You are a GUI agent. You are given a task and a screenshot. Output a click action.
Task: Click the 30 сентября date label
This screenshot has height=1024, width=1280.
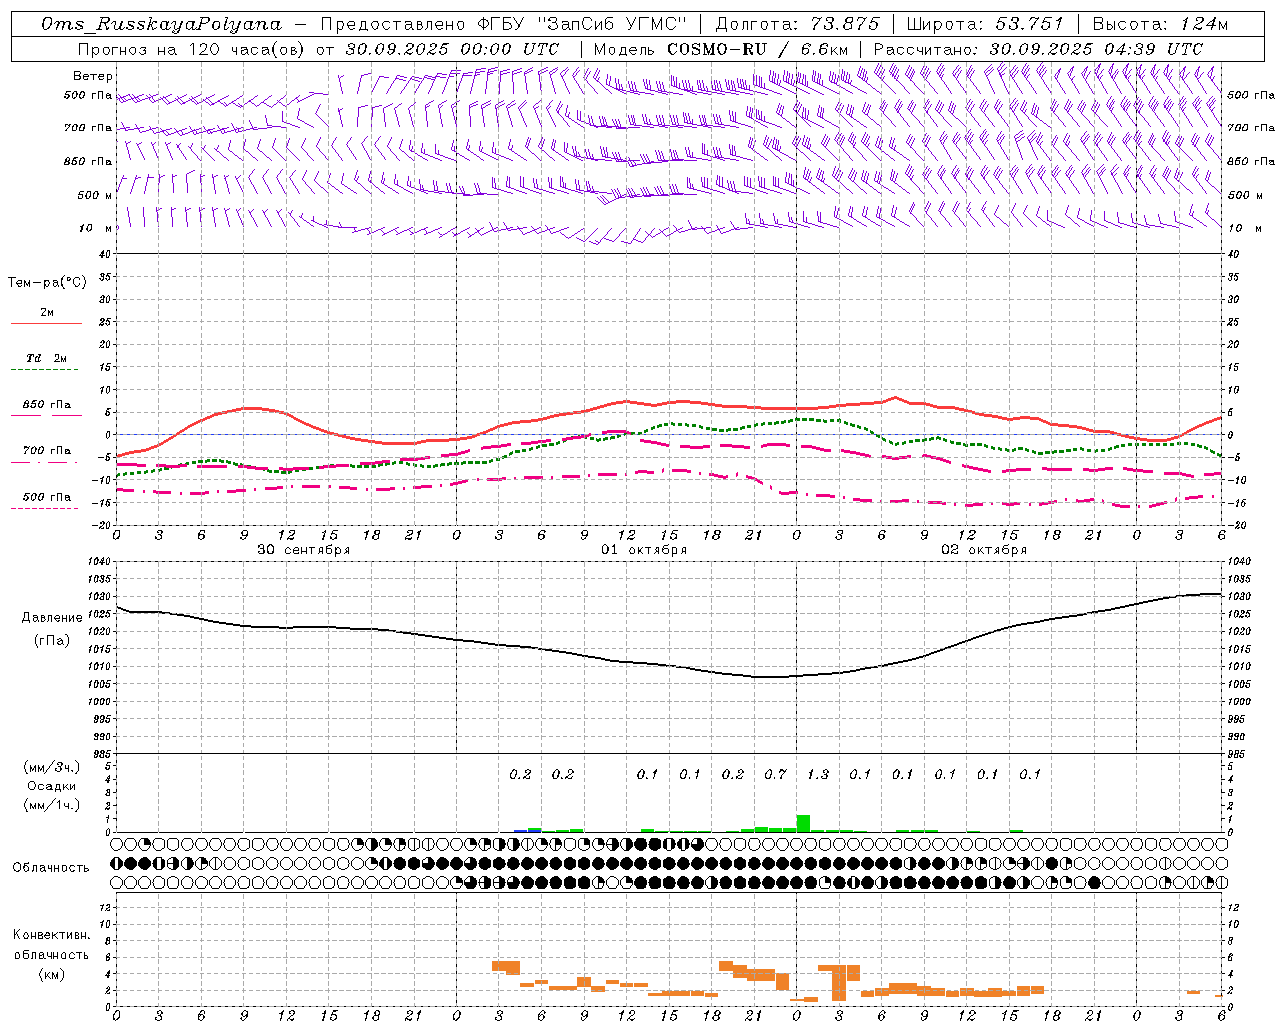[303, 550]
